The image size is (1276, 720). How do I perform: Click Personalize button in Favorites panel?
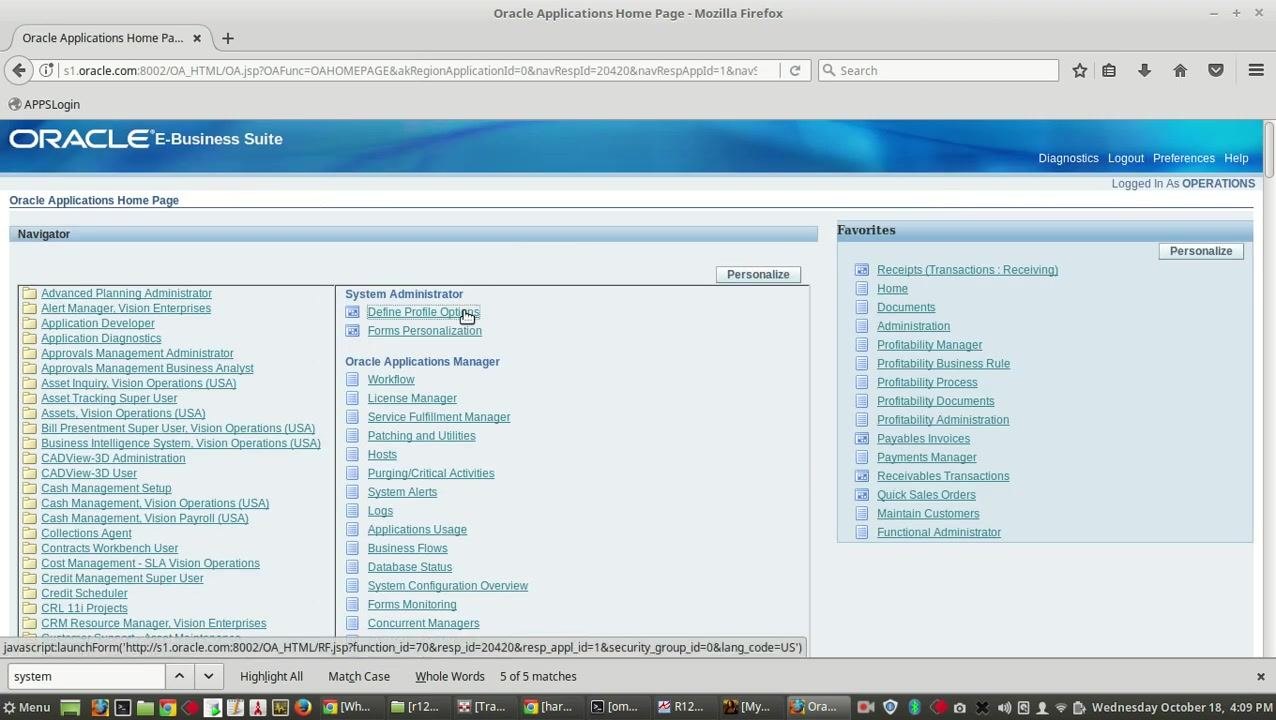(1201, 251)
